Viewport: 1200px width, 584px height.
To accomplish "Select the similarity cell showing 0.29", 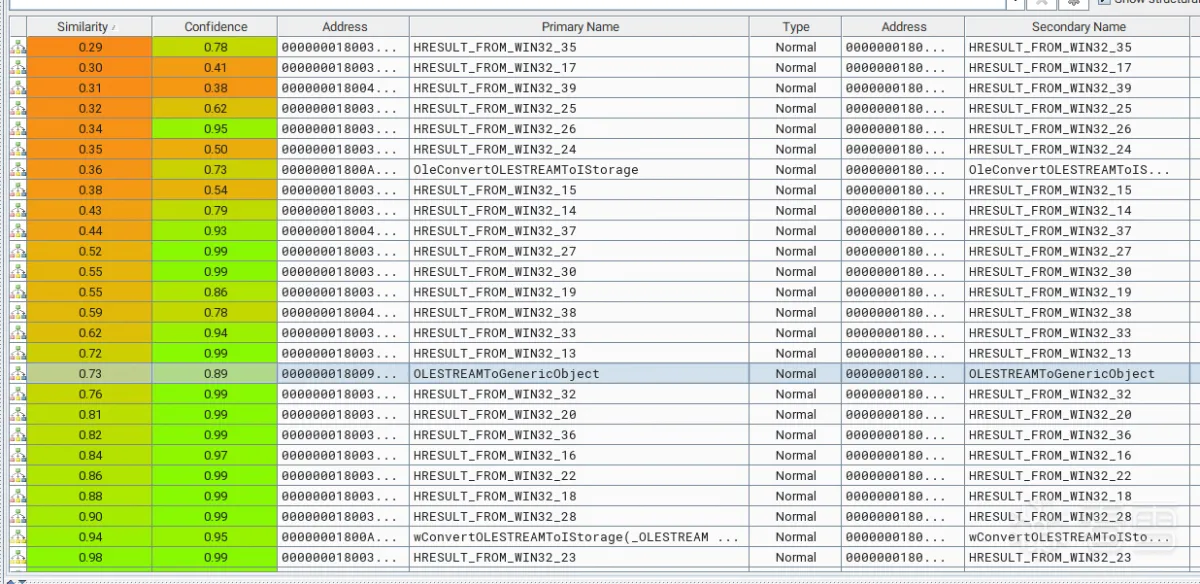I will pyautogui.click(x=90, y=47).
